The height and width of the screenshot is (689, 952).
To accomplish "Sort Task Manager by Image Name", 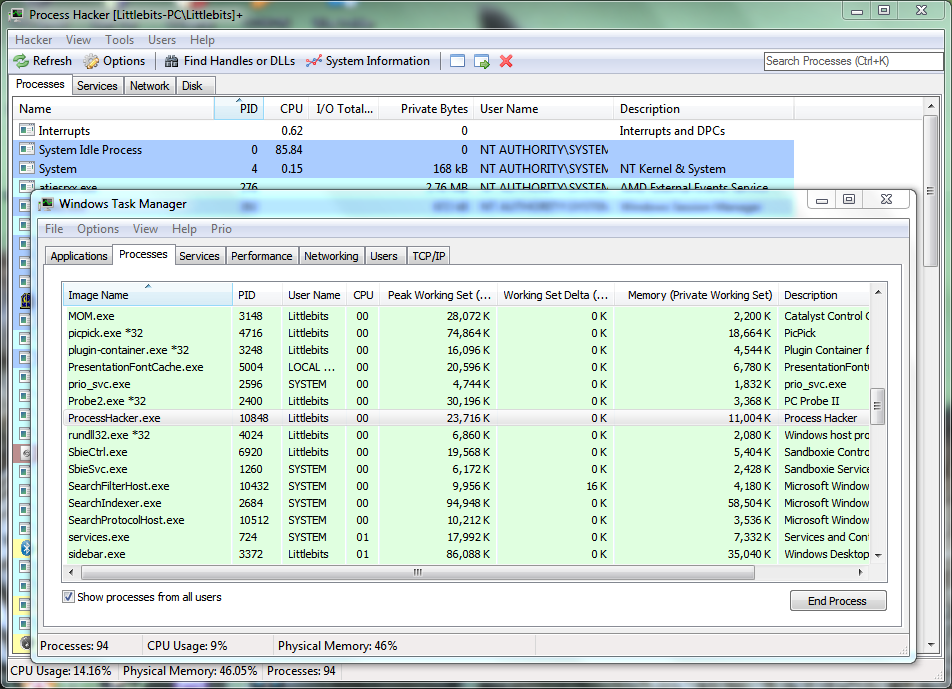I will (147, 295).
